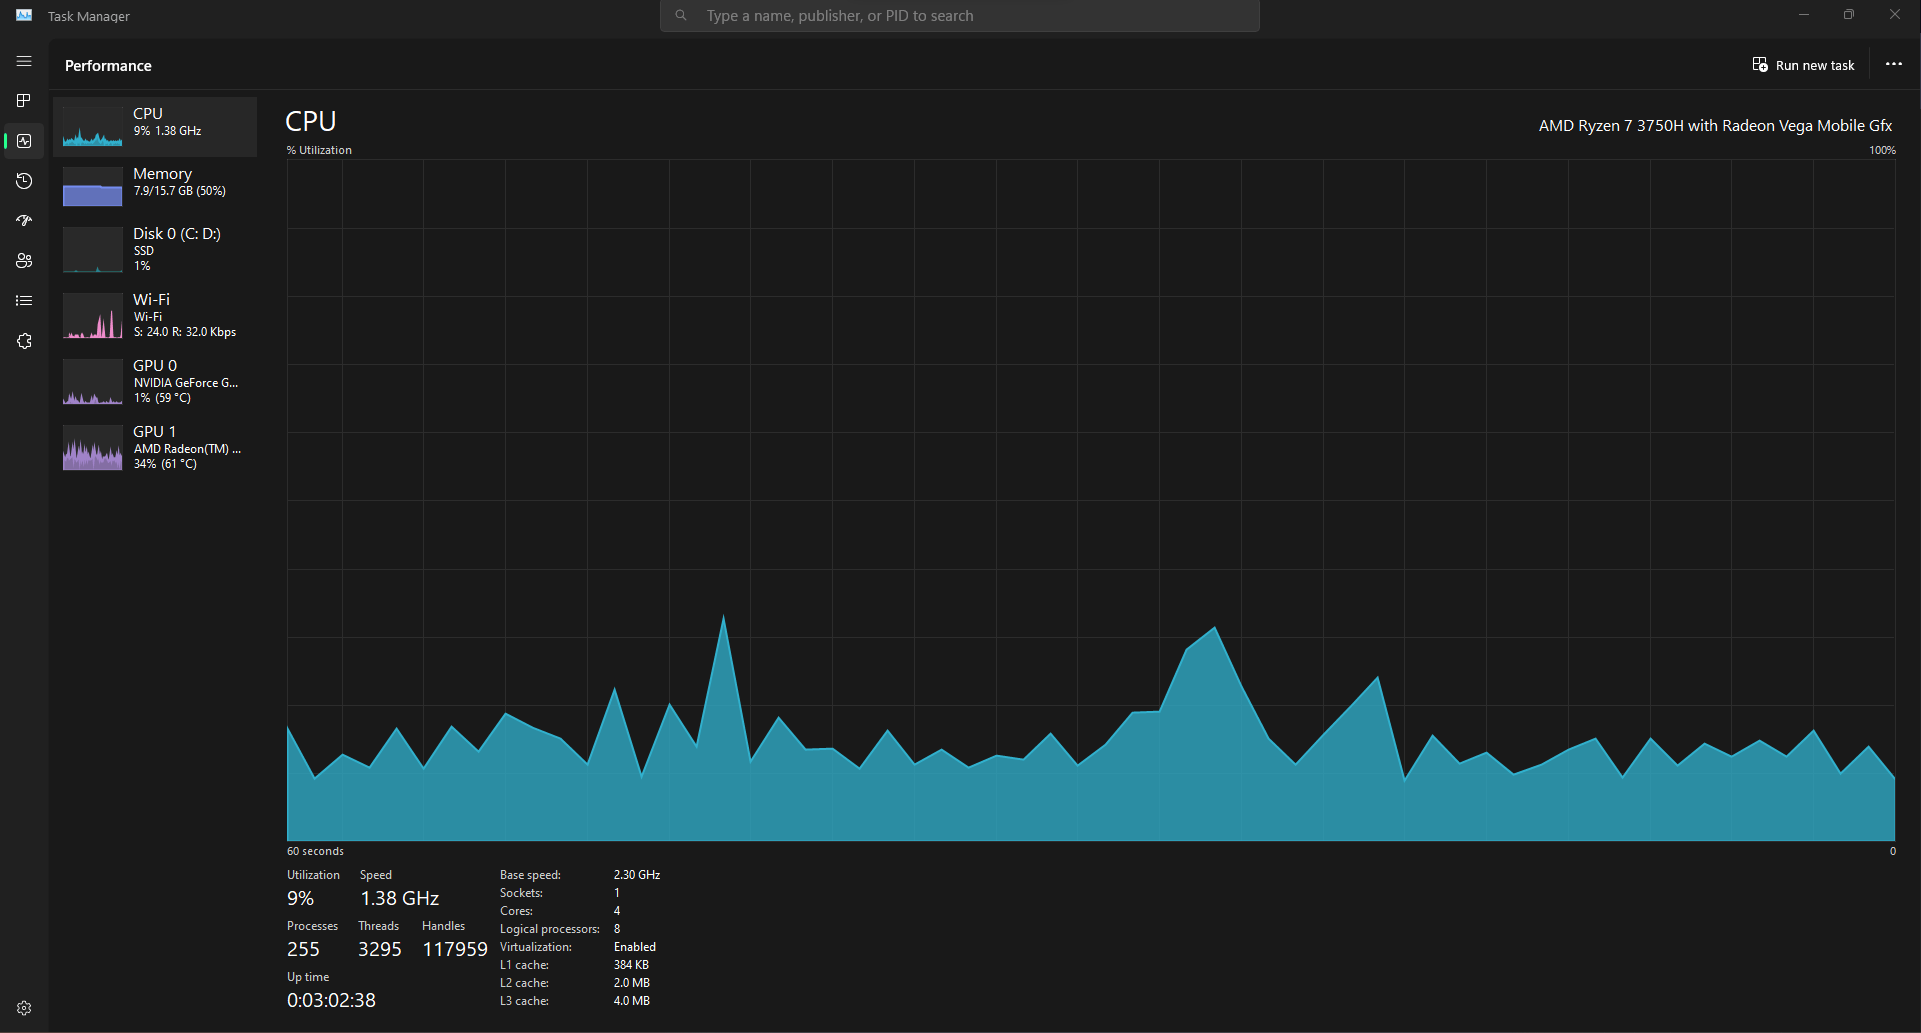Select the Memory resource in the performance list
The width and height of the screenshot is (1921, 1033).
point(155,187)
